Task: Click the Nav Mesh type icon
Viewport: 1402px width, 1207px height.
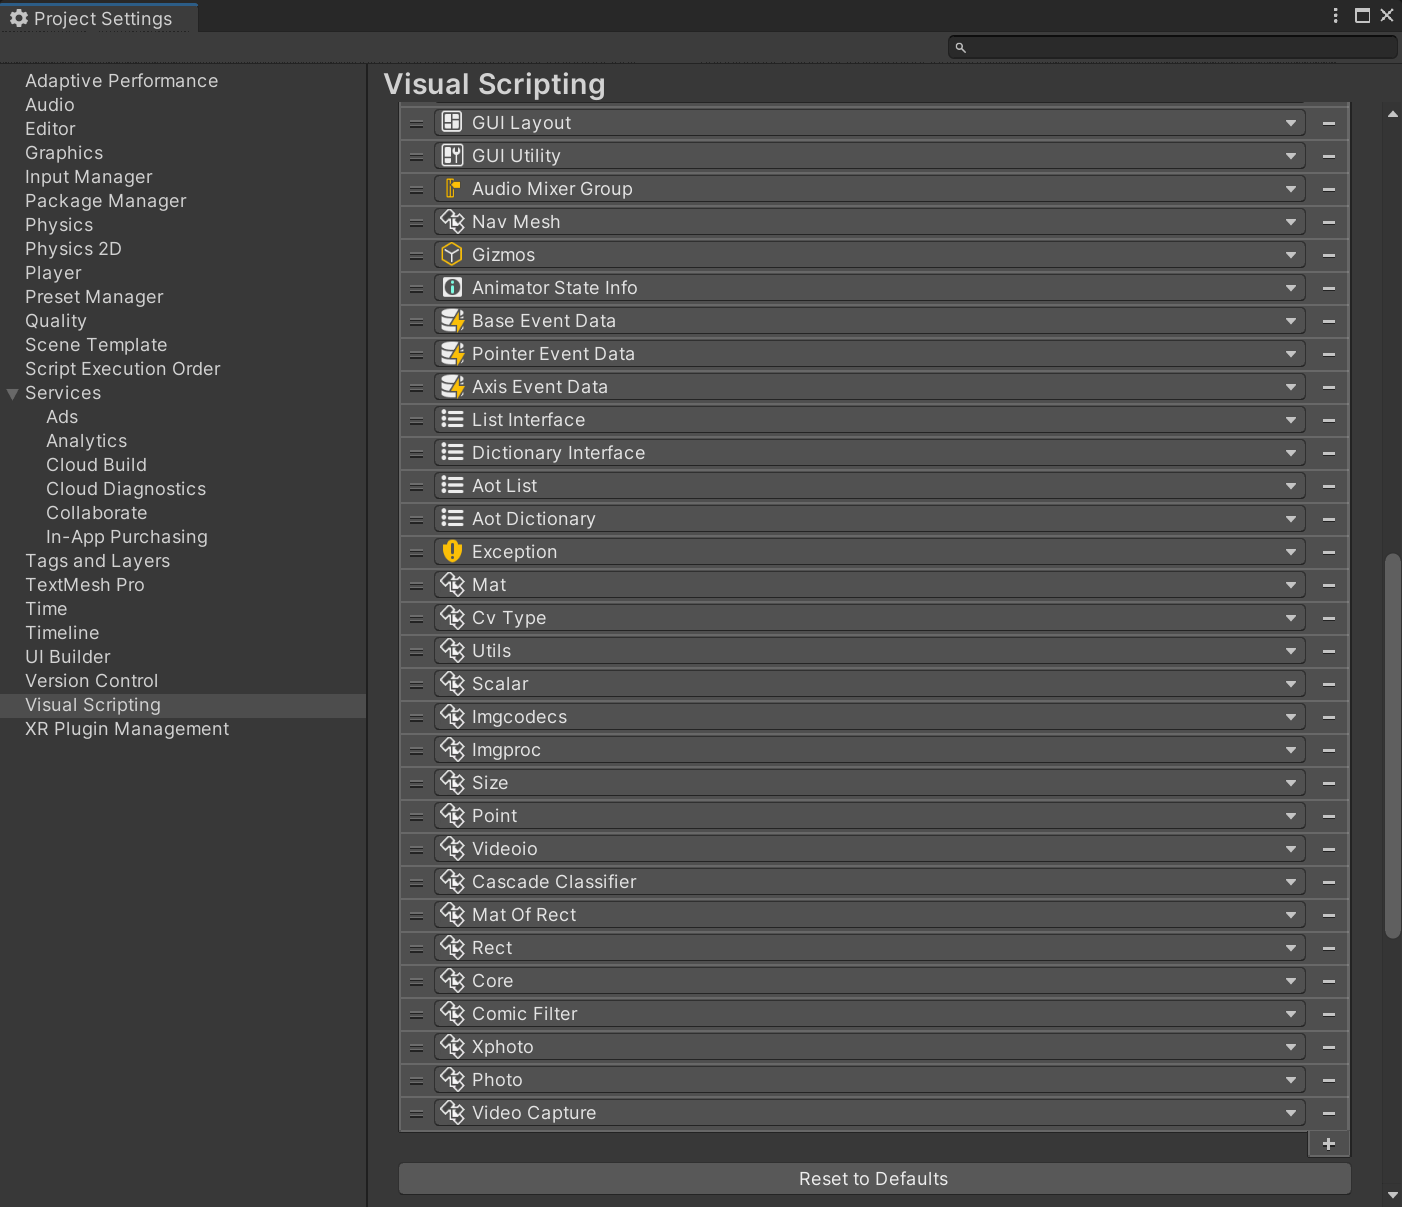Action: [452, 221]
